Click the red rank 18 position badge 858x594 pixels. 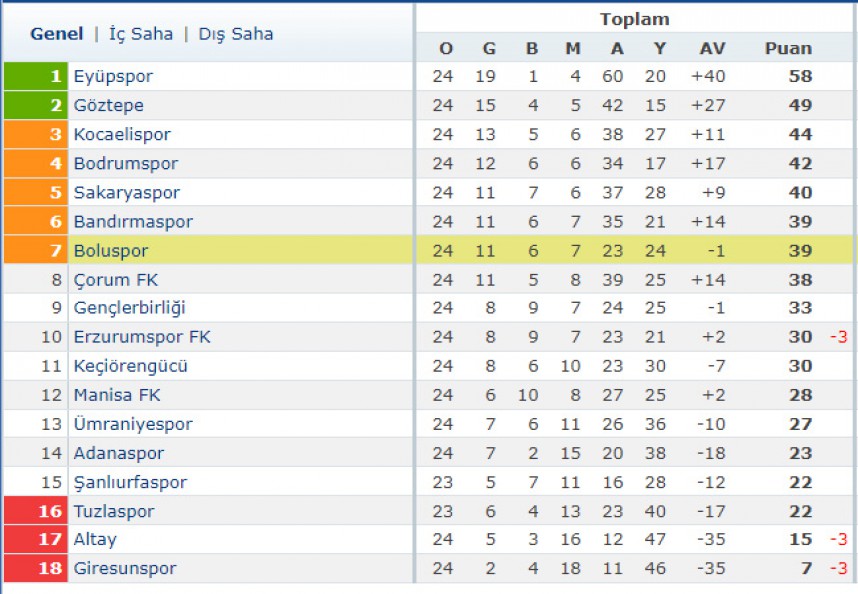36,568
